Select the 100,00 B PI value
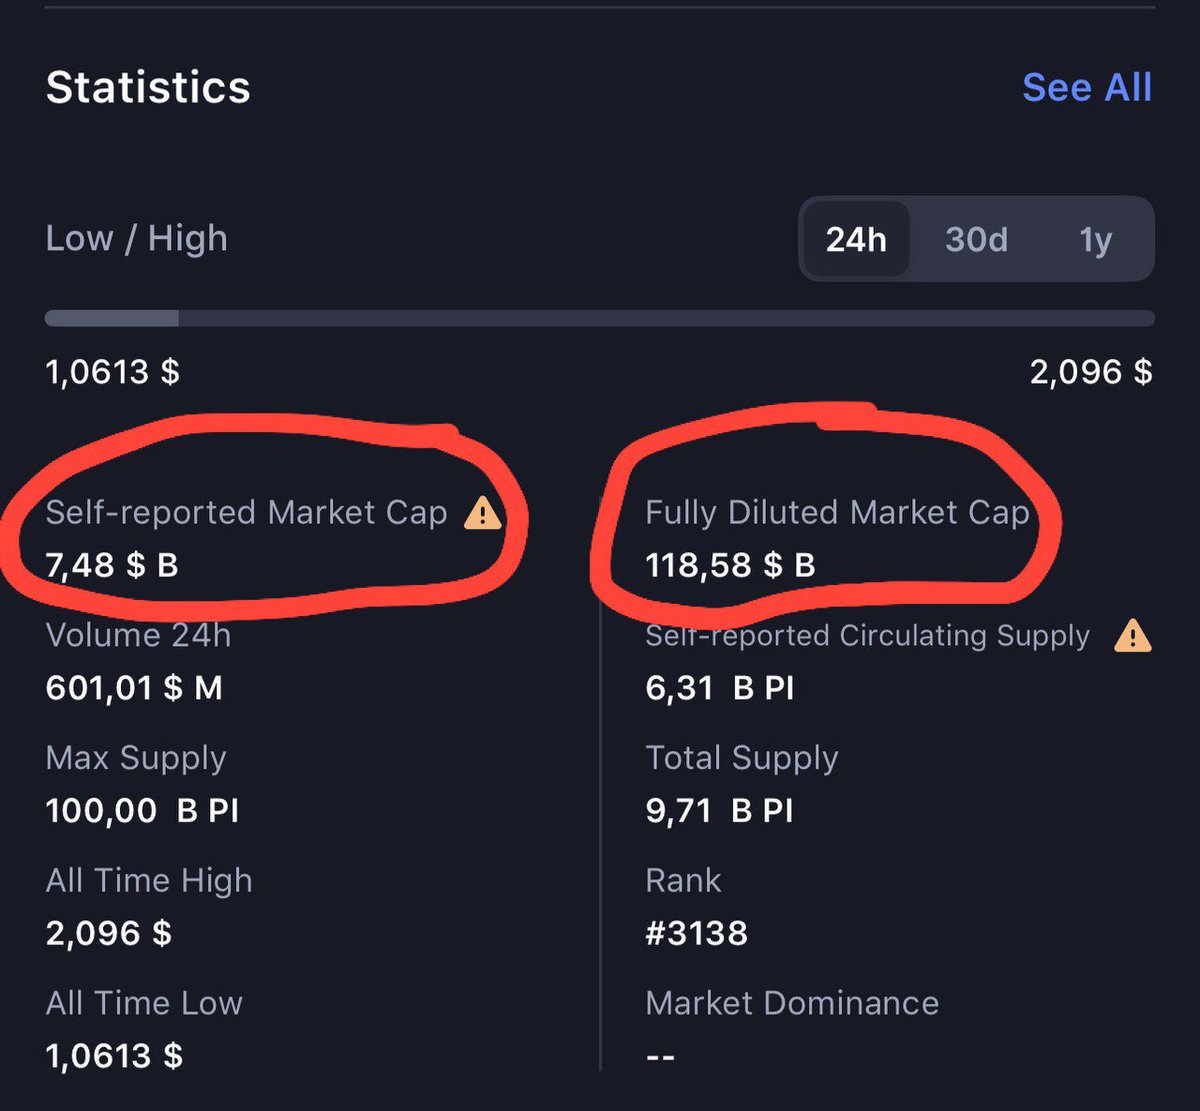This screenshot has height=1111, width=1200. [143, 810]
